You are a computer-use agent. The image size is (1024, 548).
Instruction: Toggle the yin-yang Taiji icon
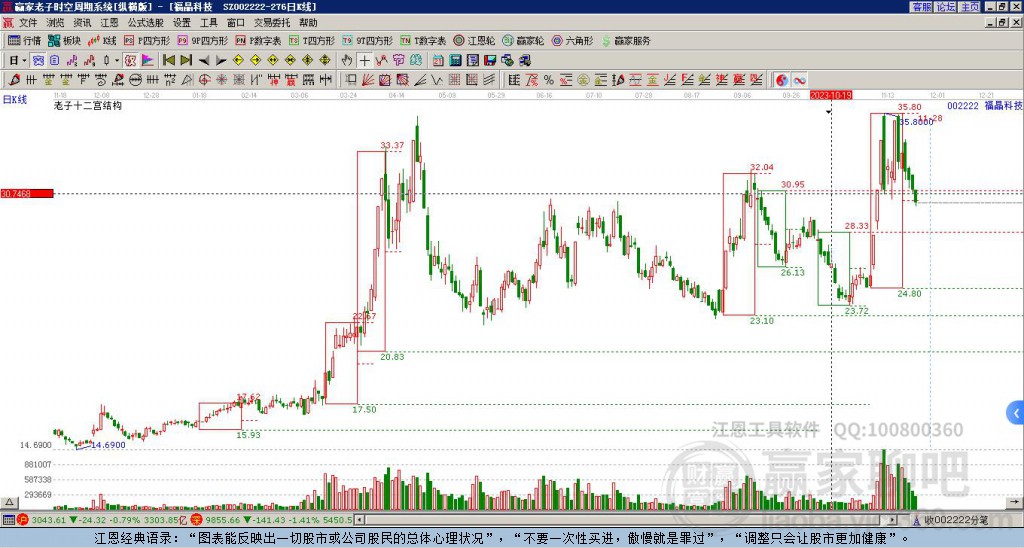pos(782,79)
